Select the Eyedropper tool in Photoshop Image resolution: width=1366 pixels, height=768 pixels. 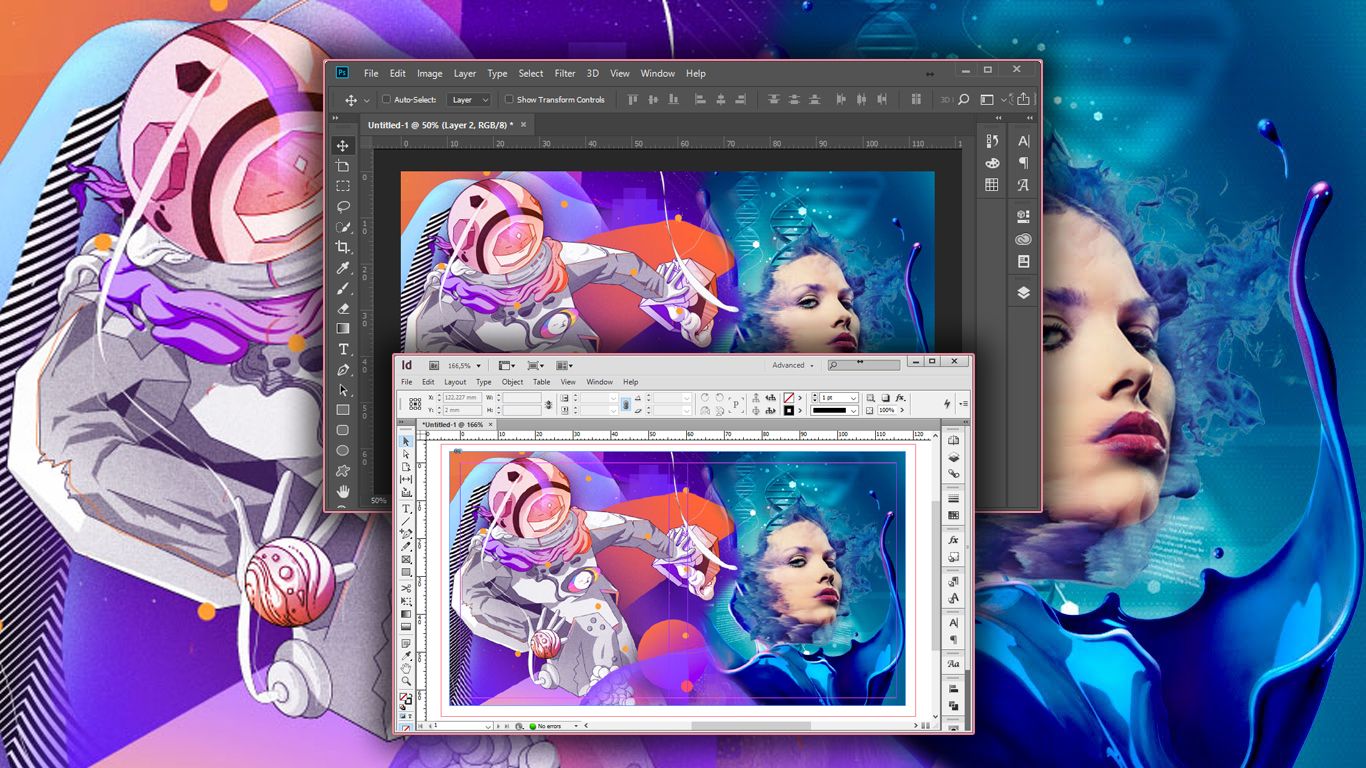click(x=343, y=268)
